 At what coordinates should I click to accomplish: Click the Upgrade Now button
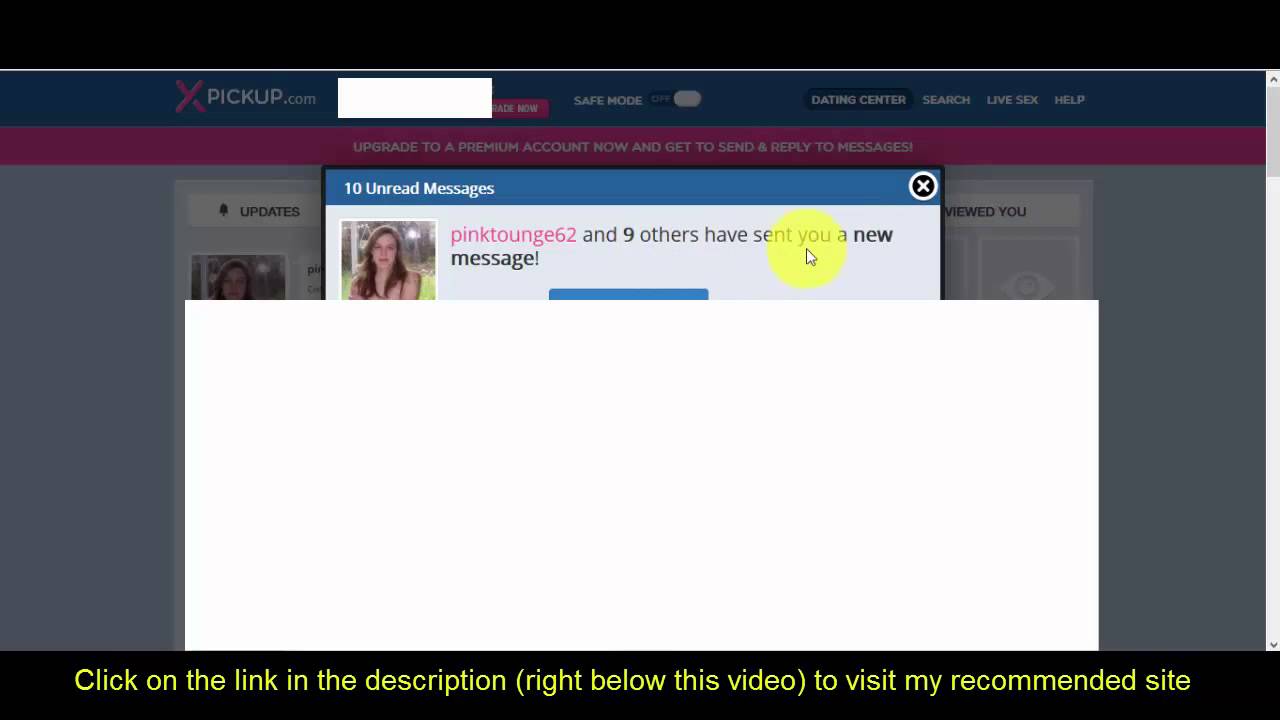click(520, 108)
